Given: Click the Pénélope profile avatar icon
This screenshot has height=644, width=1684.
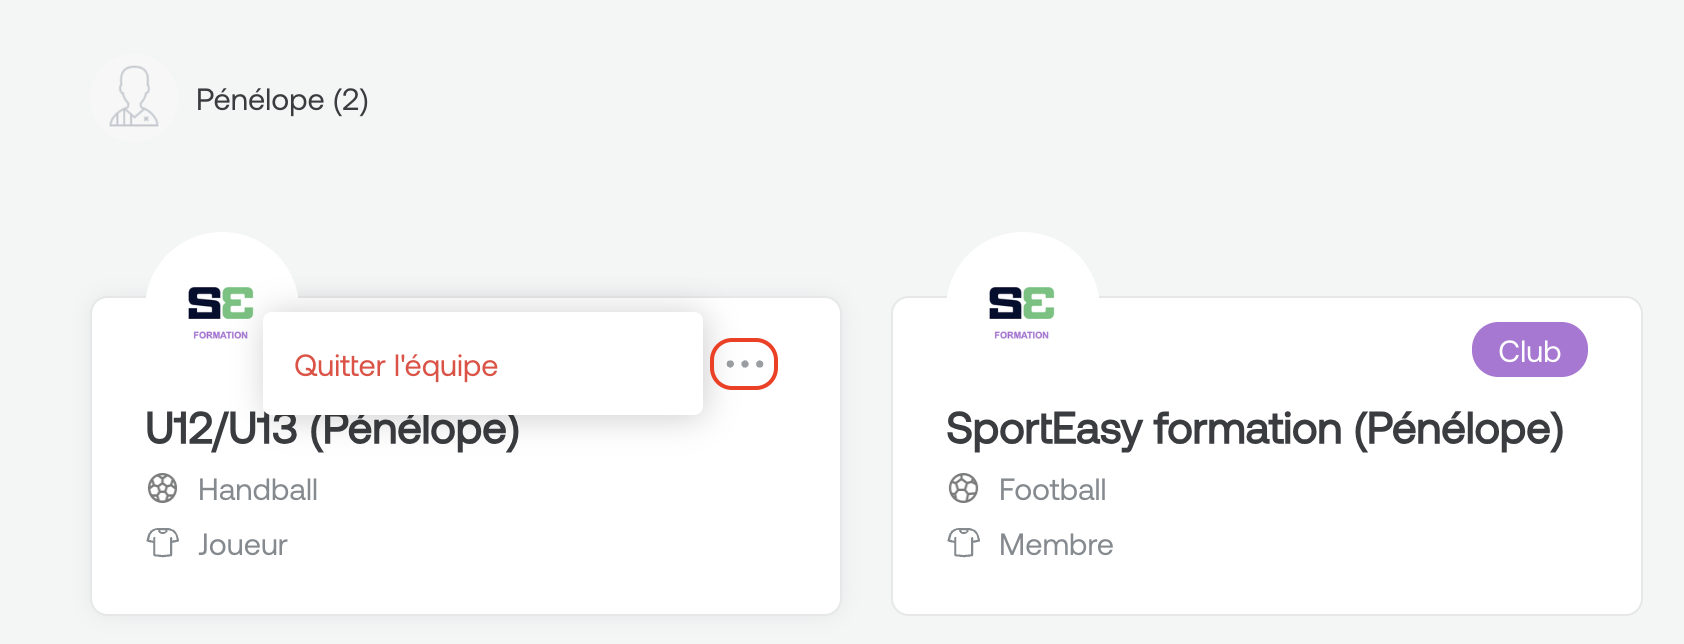Looking at the screenshot, I should pos(134,97).
